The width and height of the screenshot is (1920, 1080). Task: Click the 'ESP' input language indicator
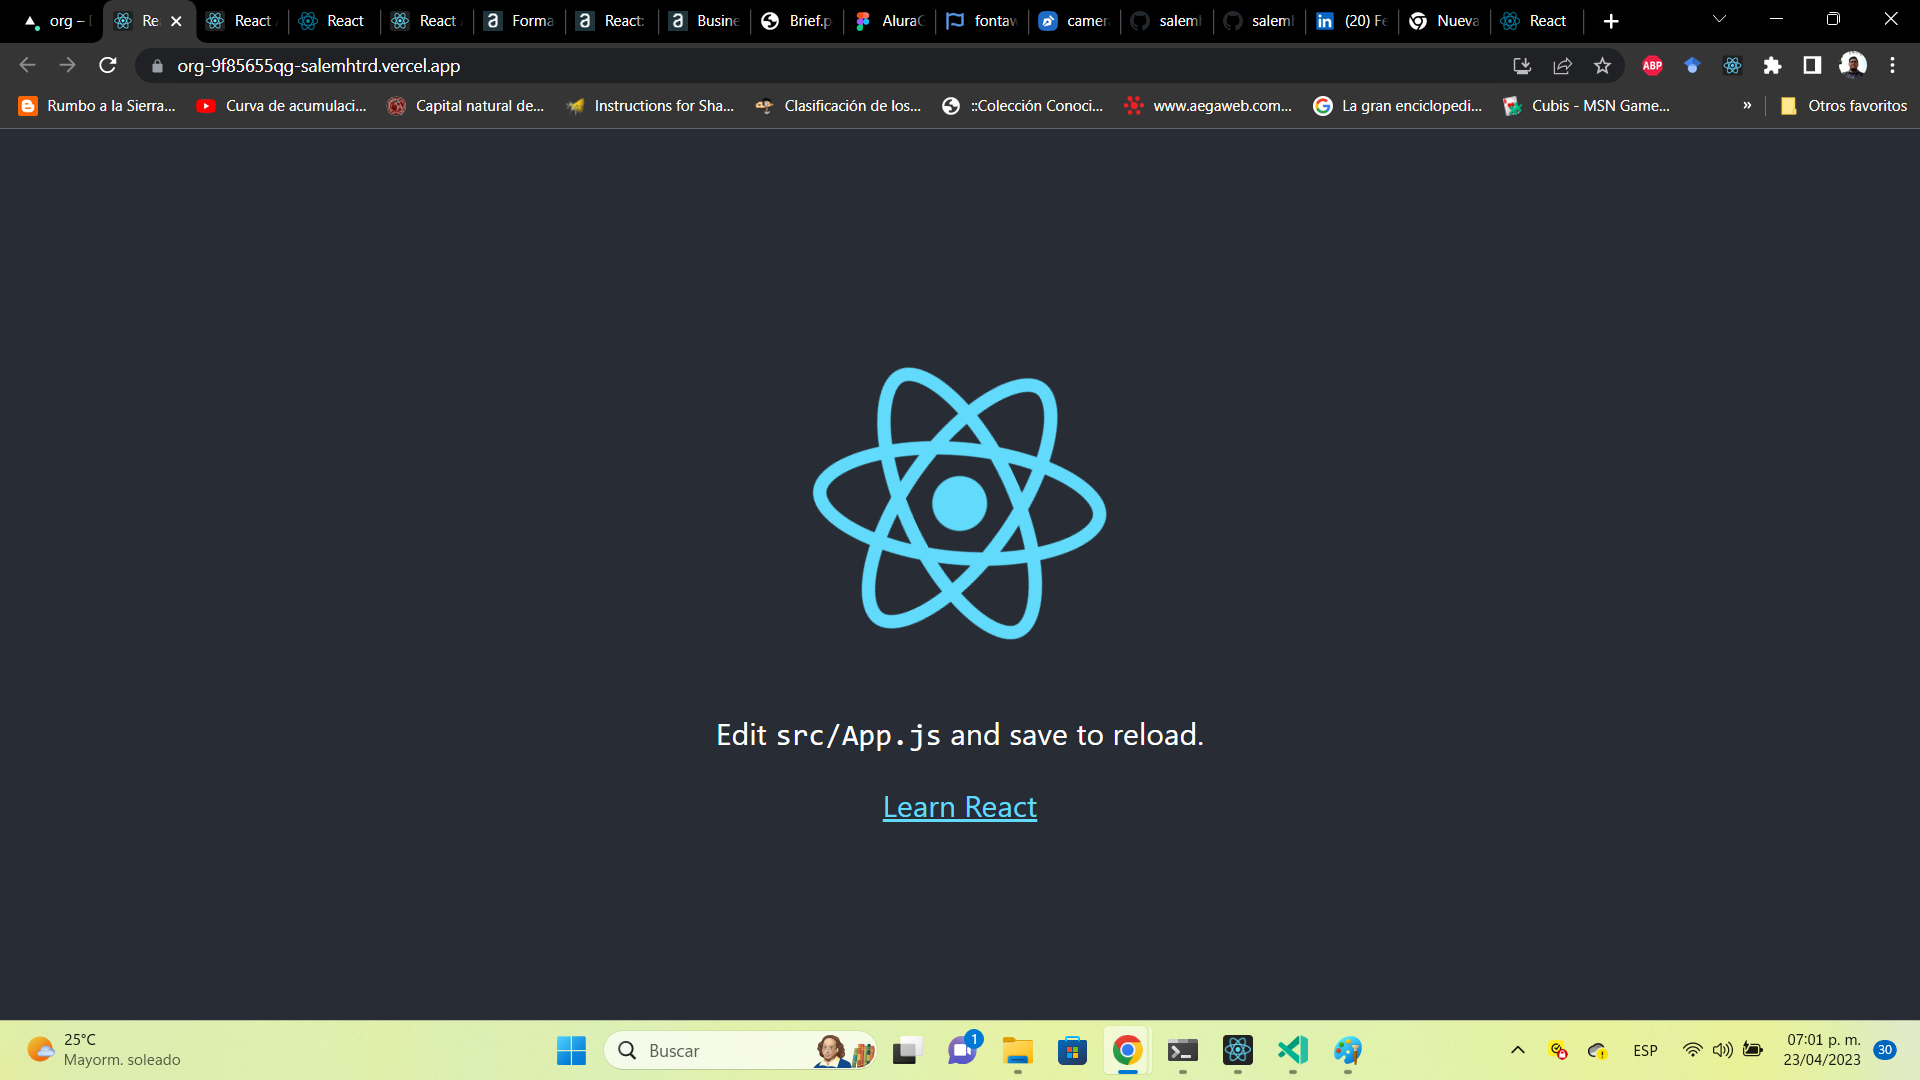point(1645,1050)
